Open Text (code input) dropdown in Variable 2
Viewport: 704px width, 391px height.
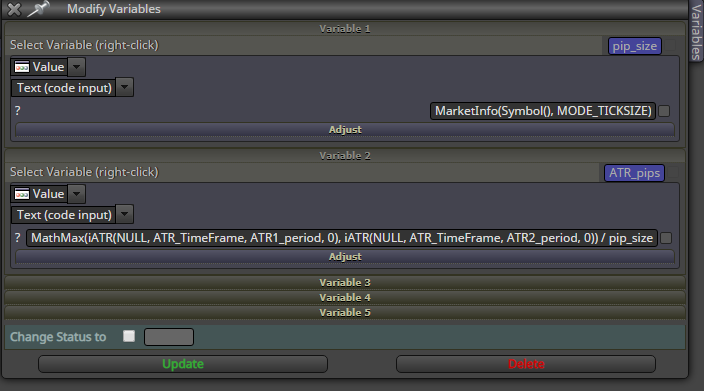124,215
